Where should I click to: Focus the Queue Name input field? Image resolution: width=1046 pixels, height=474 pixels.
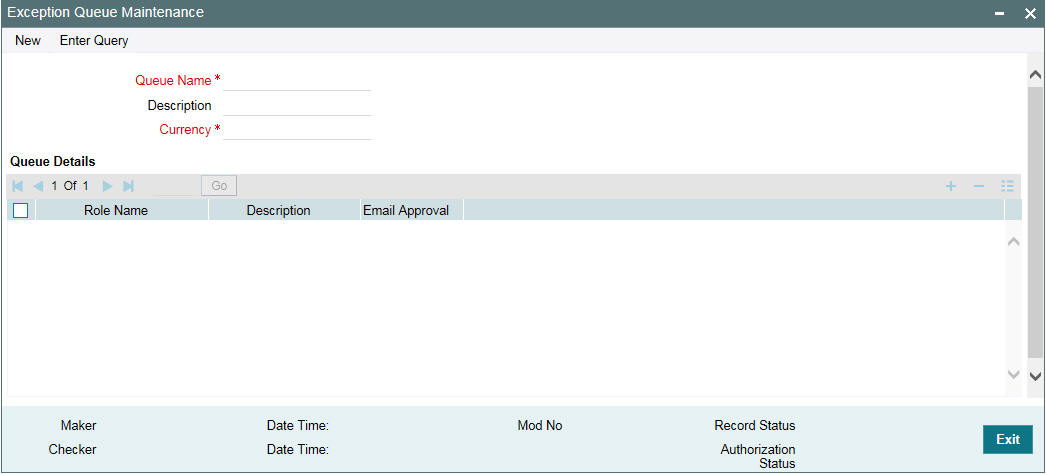point(297,81)
